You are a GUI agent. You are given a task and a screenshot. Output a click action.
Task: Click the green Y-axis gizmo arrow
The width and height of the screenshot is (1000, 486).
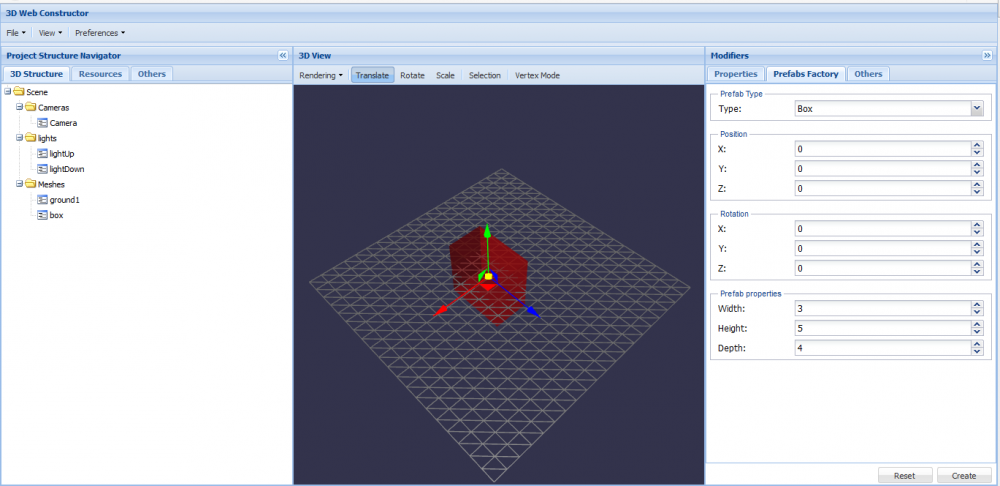click(487, 230)
